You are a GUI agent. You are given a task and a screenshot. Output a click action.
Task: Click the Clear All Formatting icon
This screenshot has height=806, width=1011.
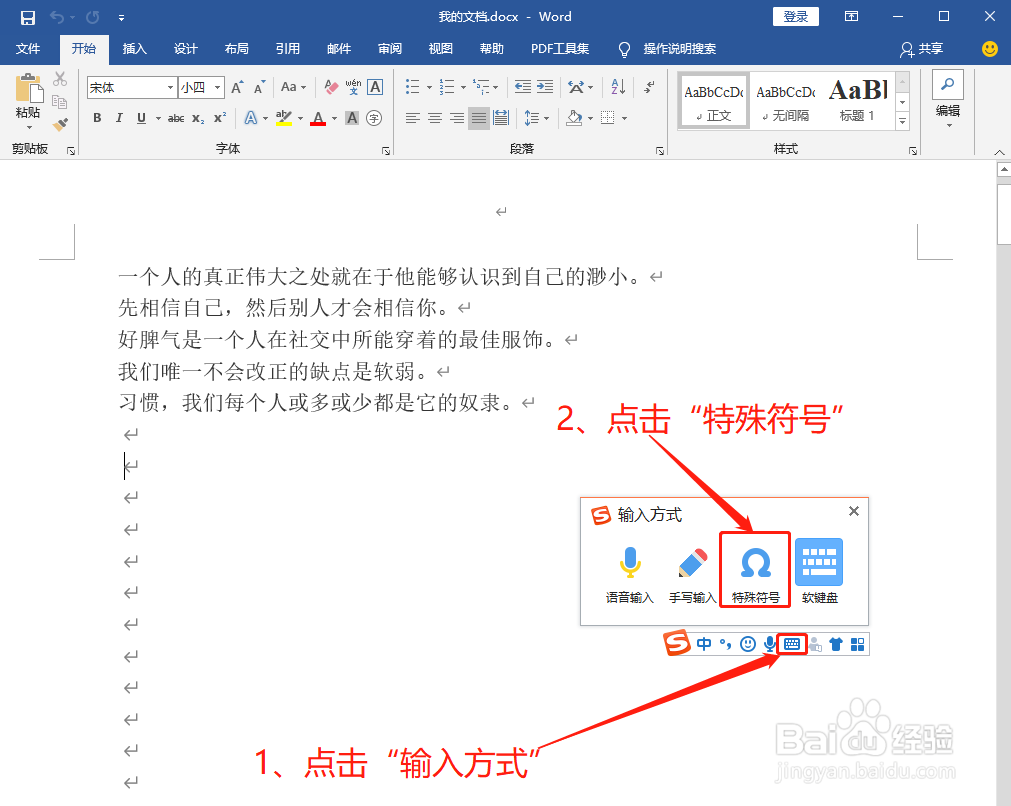[x=329, y=86]
